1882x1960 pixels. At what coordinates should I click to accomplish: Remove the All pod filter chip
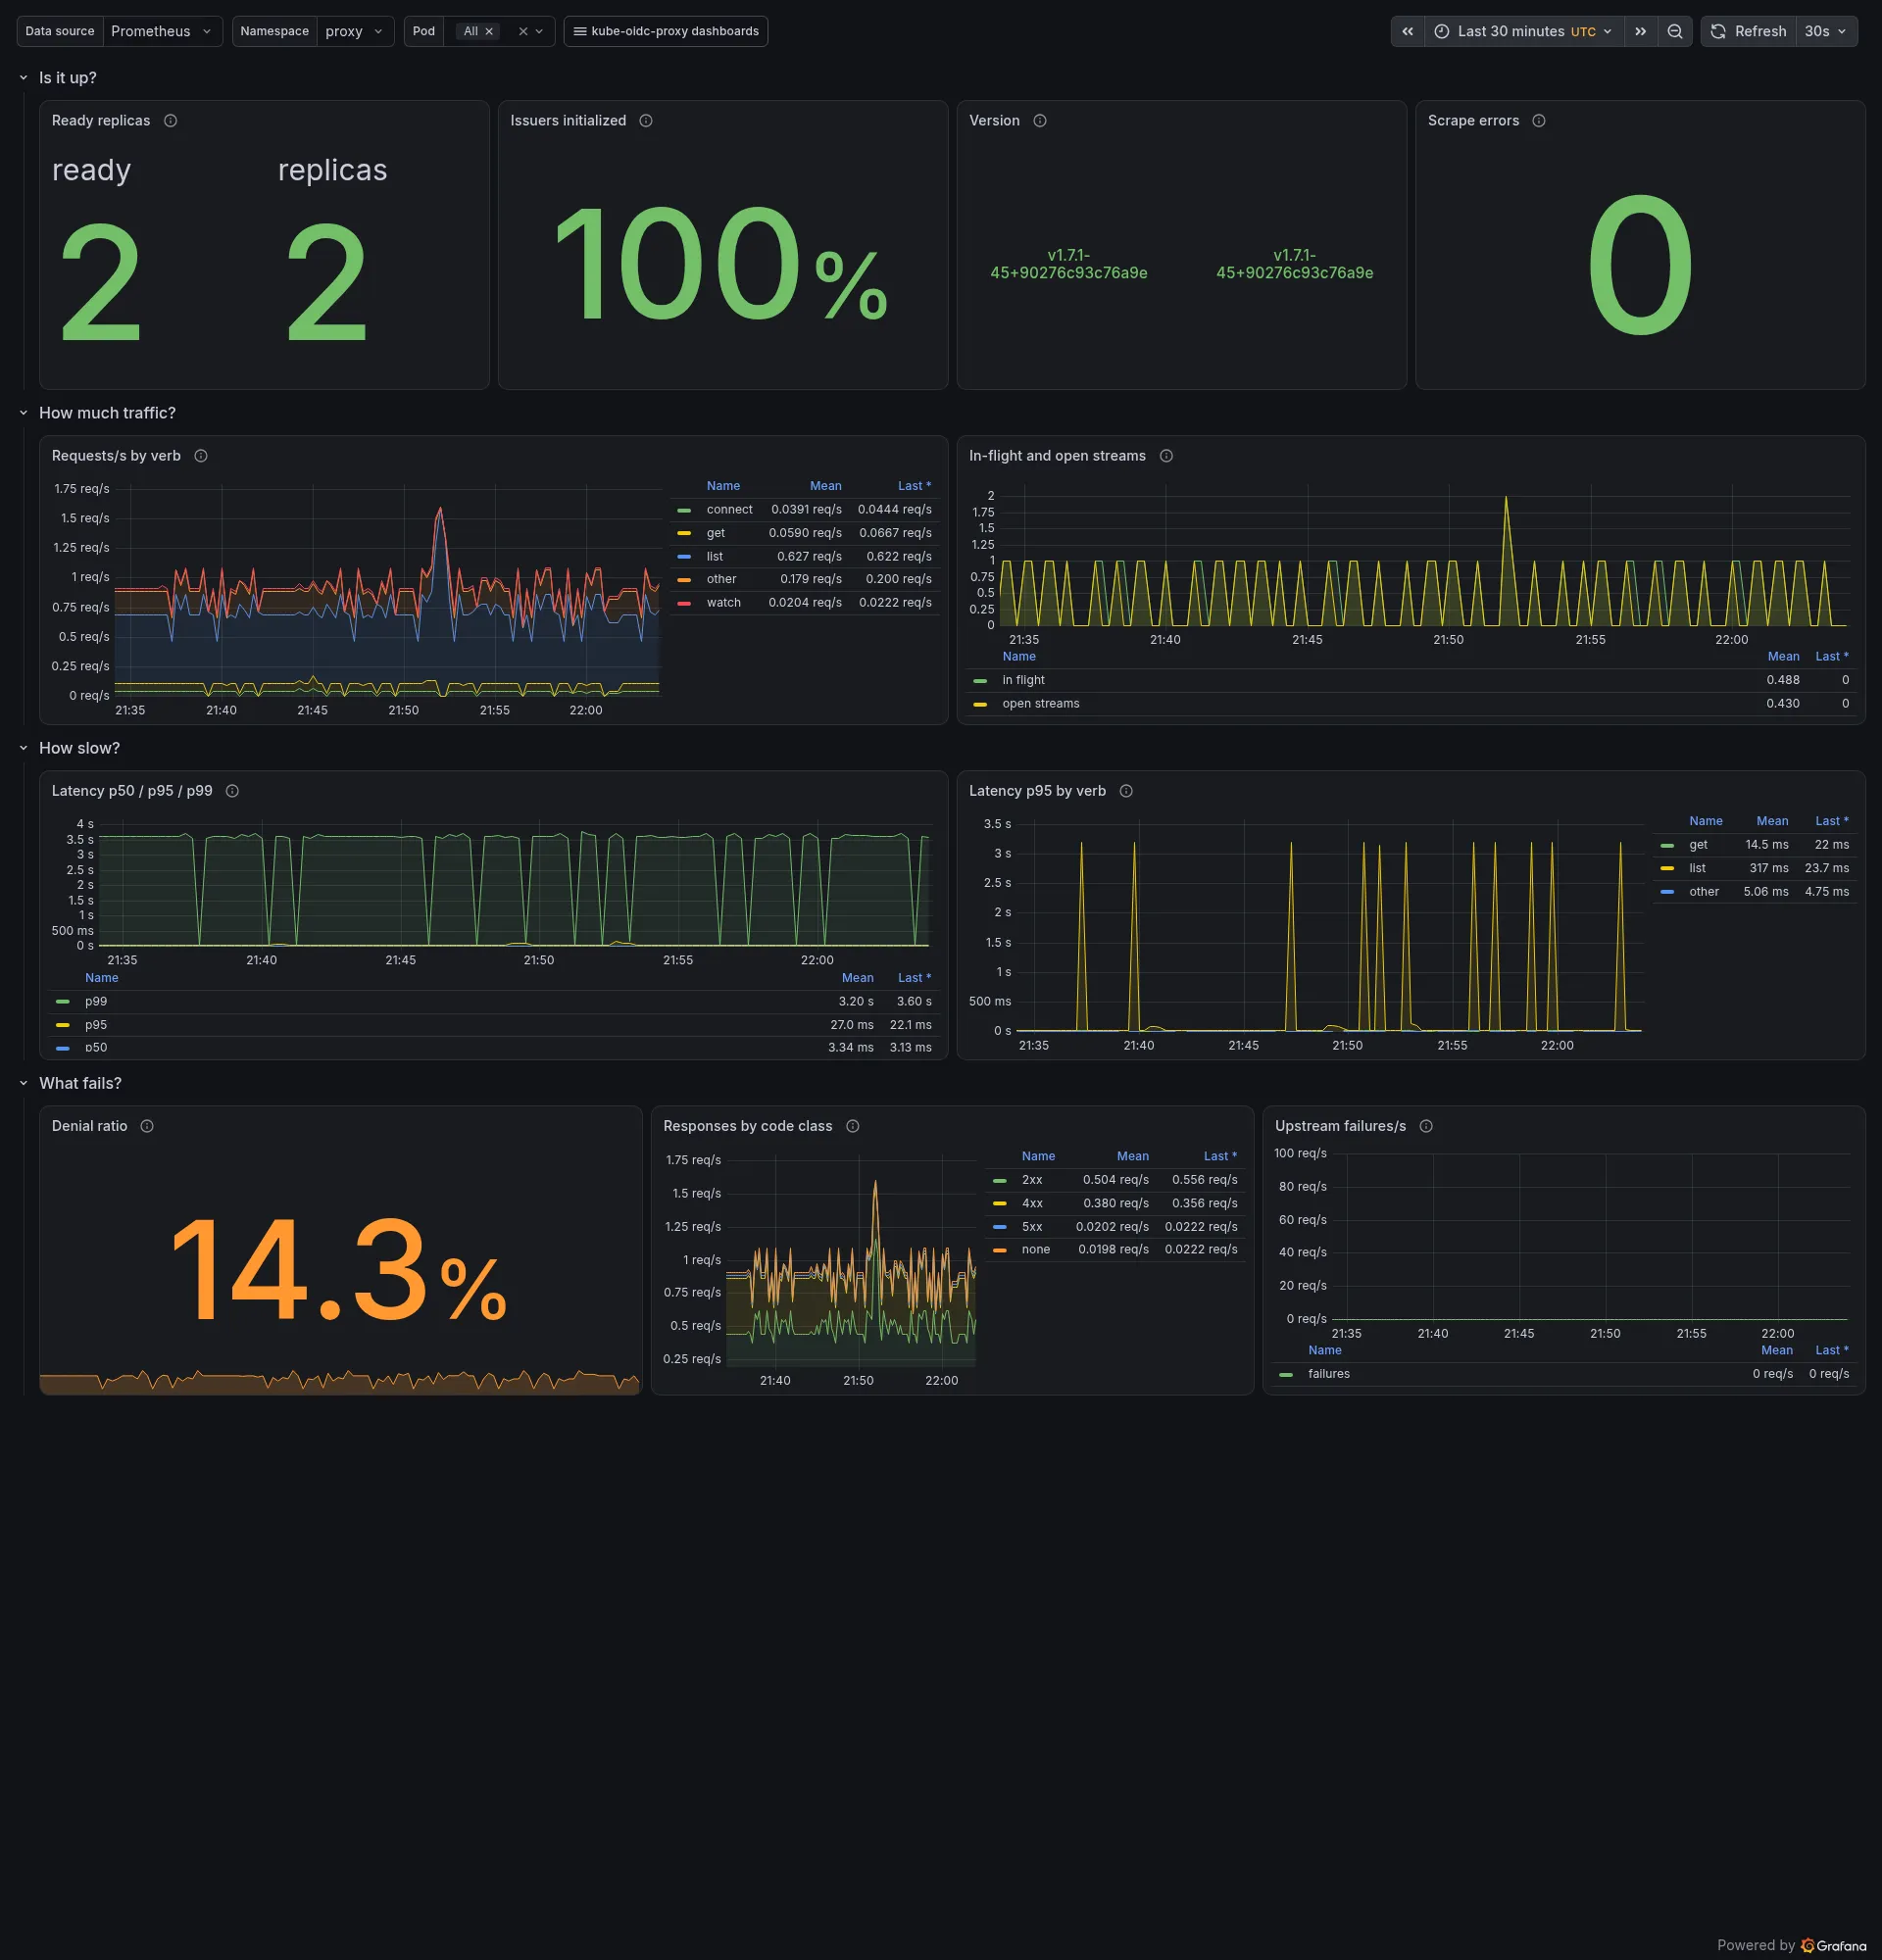pyautogui.click(x=489, y=32)
